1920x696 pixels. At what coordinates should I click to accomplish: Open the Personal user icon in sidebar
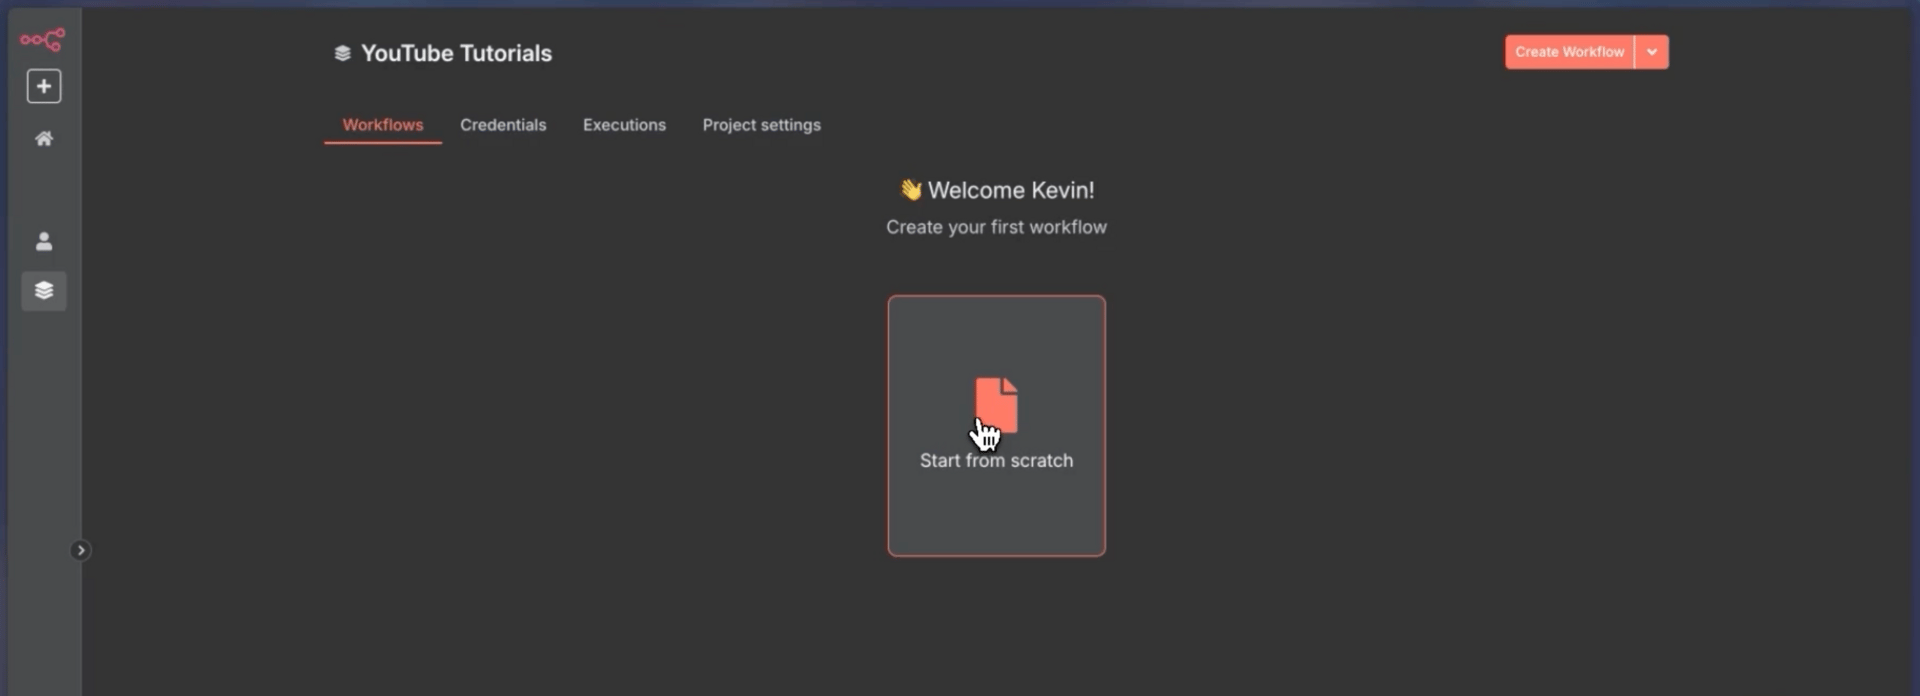[44, 242]
